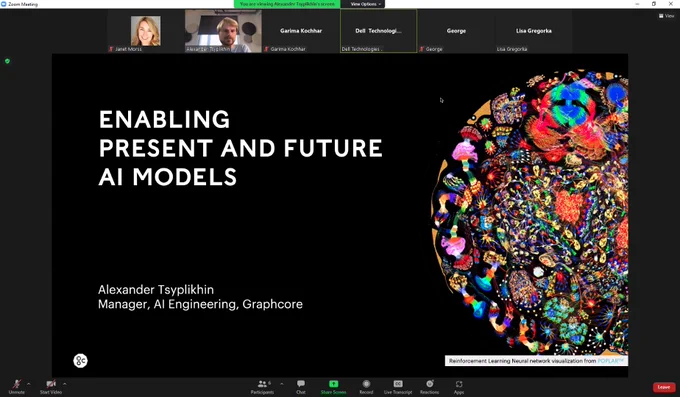Open the View Options dropdown
The width and height of the screenshot is (680, 397).
tap(365, 4)
